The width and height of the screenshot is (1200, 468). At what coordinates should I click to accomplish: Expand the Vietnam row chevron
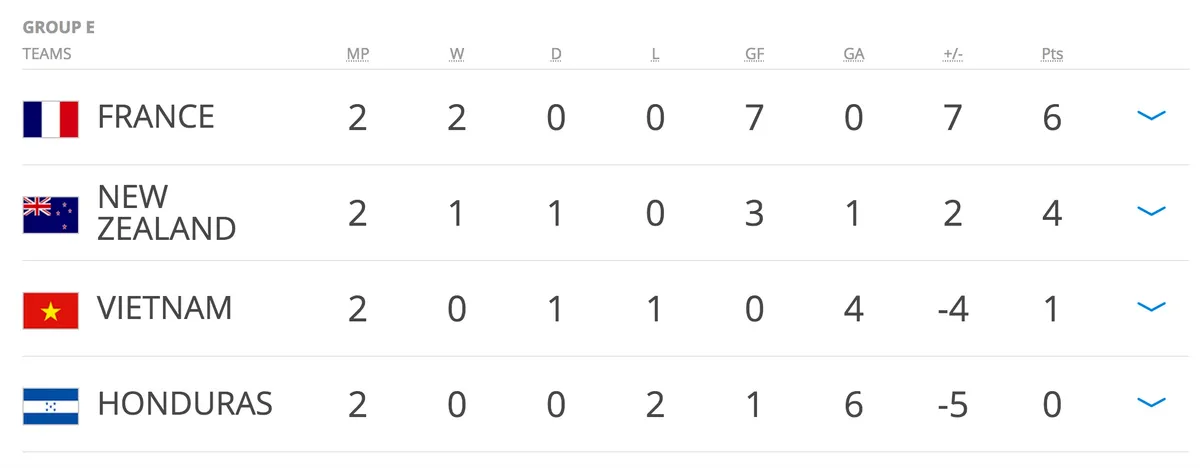(x=1152, y=307)
